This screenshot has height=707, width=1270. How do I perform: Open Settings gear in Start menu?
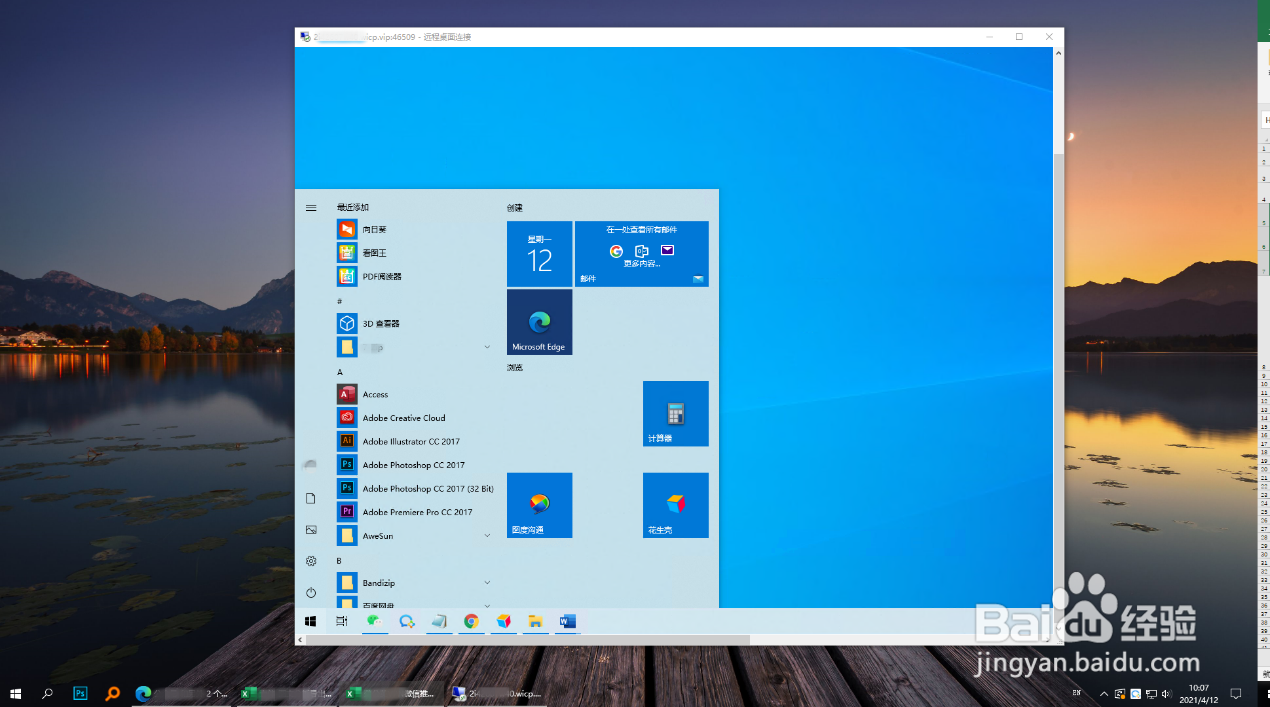[x=311, y=561]
